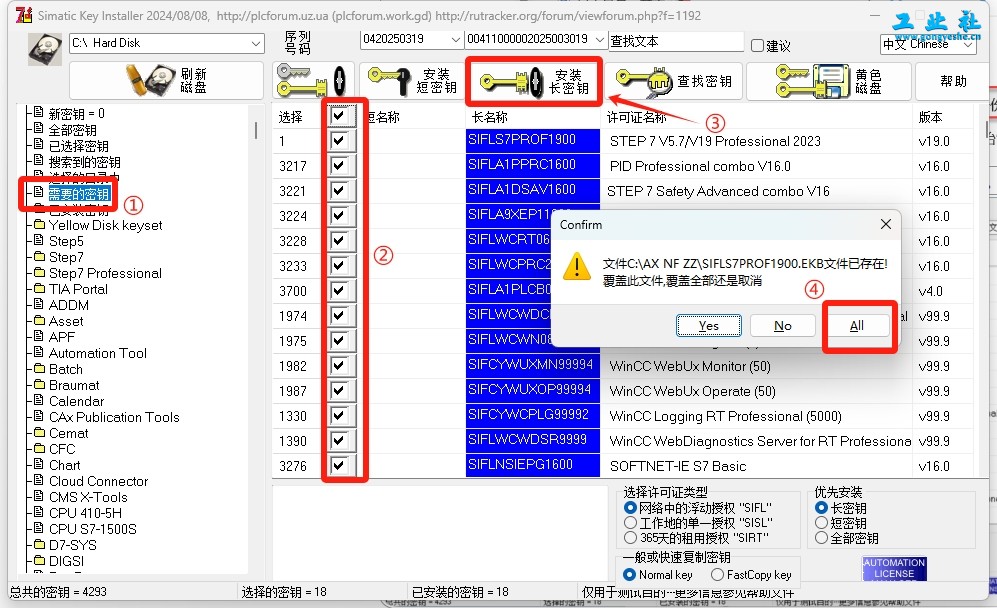997x608 pixels.
Task: Uncheck the checkbox for row 1
Action: pos(338,141)
